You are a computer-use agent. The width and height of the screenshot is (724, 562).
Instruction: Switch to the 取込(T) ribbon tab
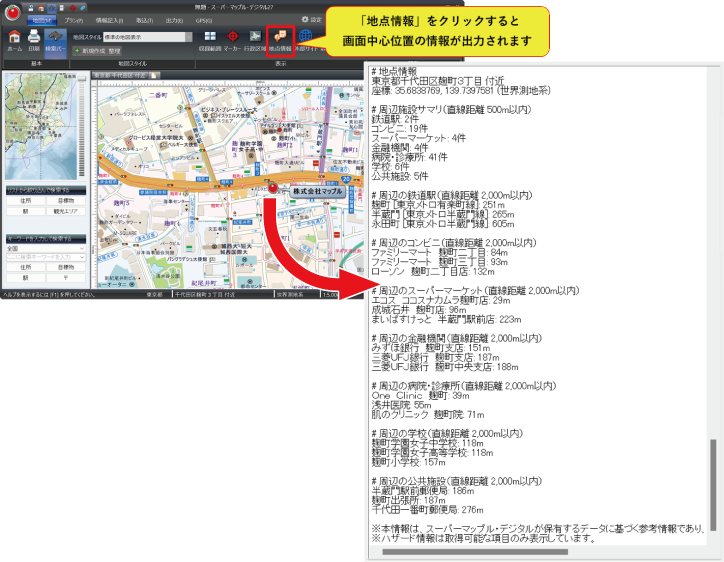pos(144,20)
